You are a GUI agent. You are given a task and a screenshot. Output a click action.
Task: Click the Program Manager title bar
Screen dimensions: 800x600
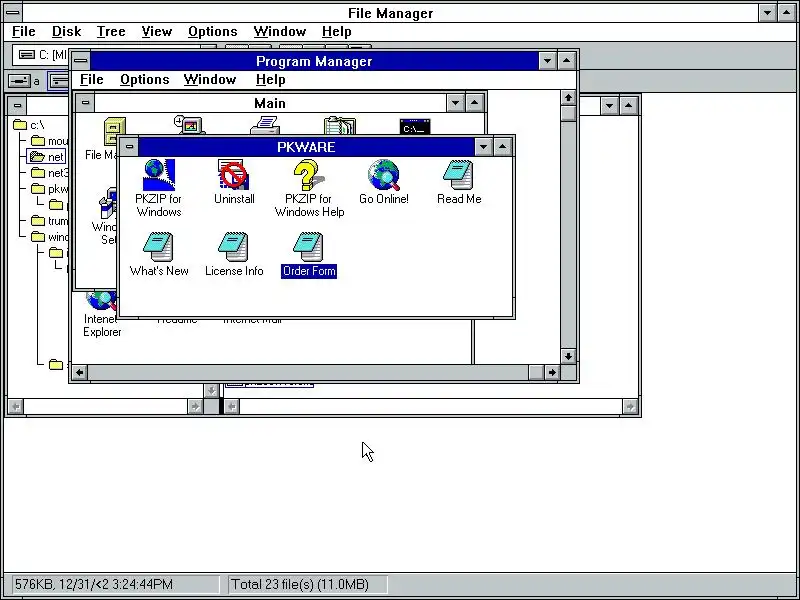click(314, 61)
